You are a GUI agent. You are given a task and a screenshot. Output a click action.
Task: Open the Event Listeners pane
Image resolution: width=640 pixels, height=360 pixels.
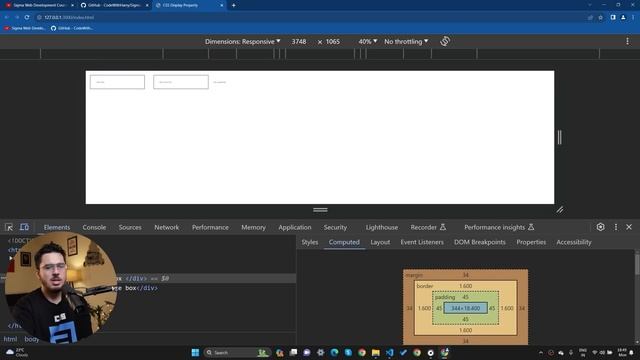pyautogui.click(x=422, y=242)
